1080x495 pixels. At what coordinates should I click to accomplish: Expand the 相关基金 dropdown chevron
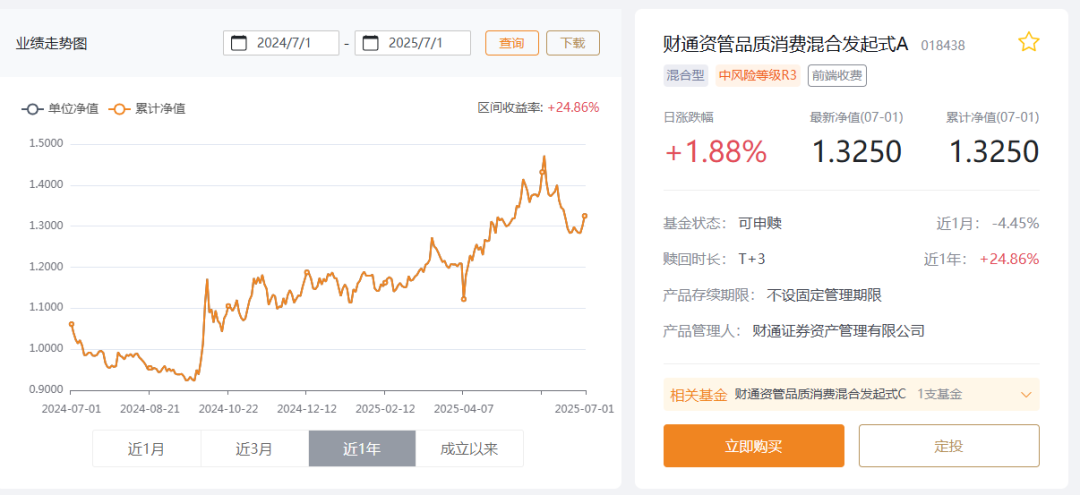tap(1025, 394)
